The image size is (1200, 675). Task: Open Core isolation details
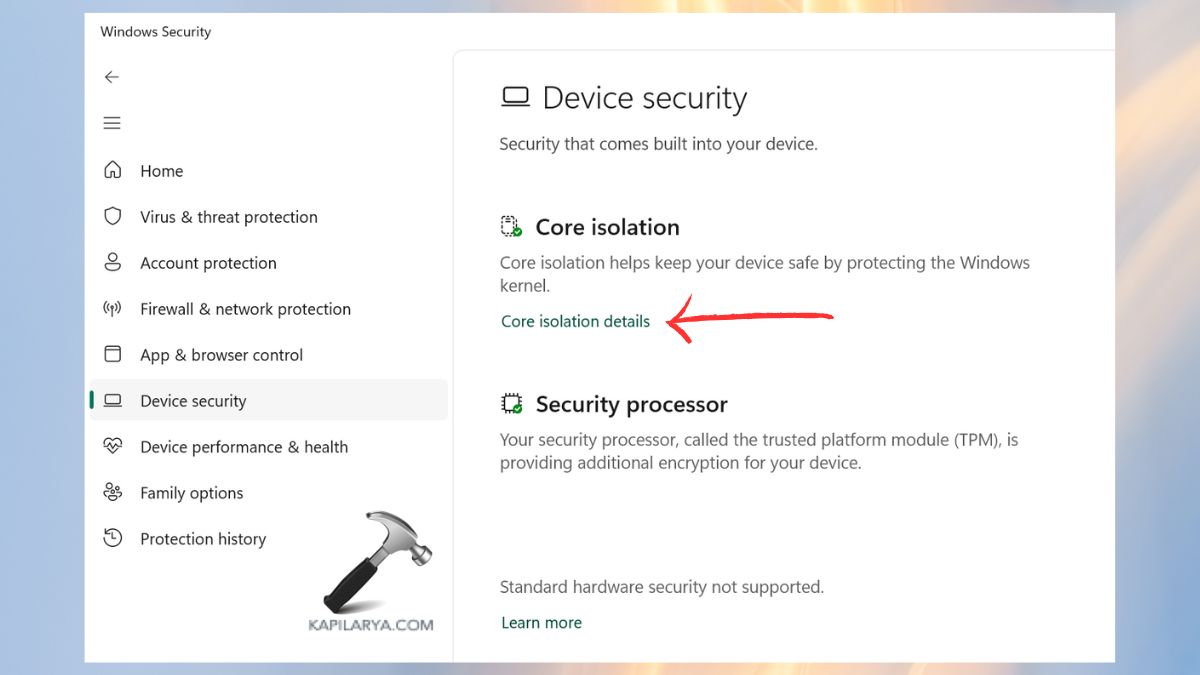click(x=575, y=321)
